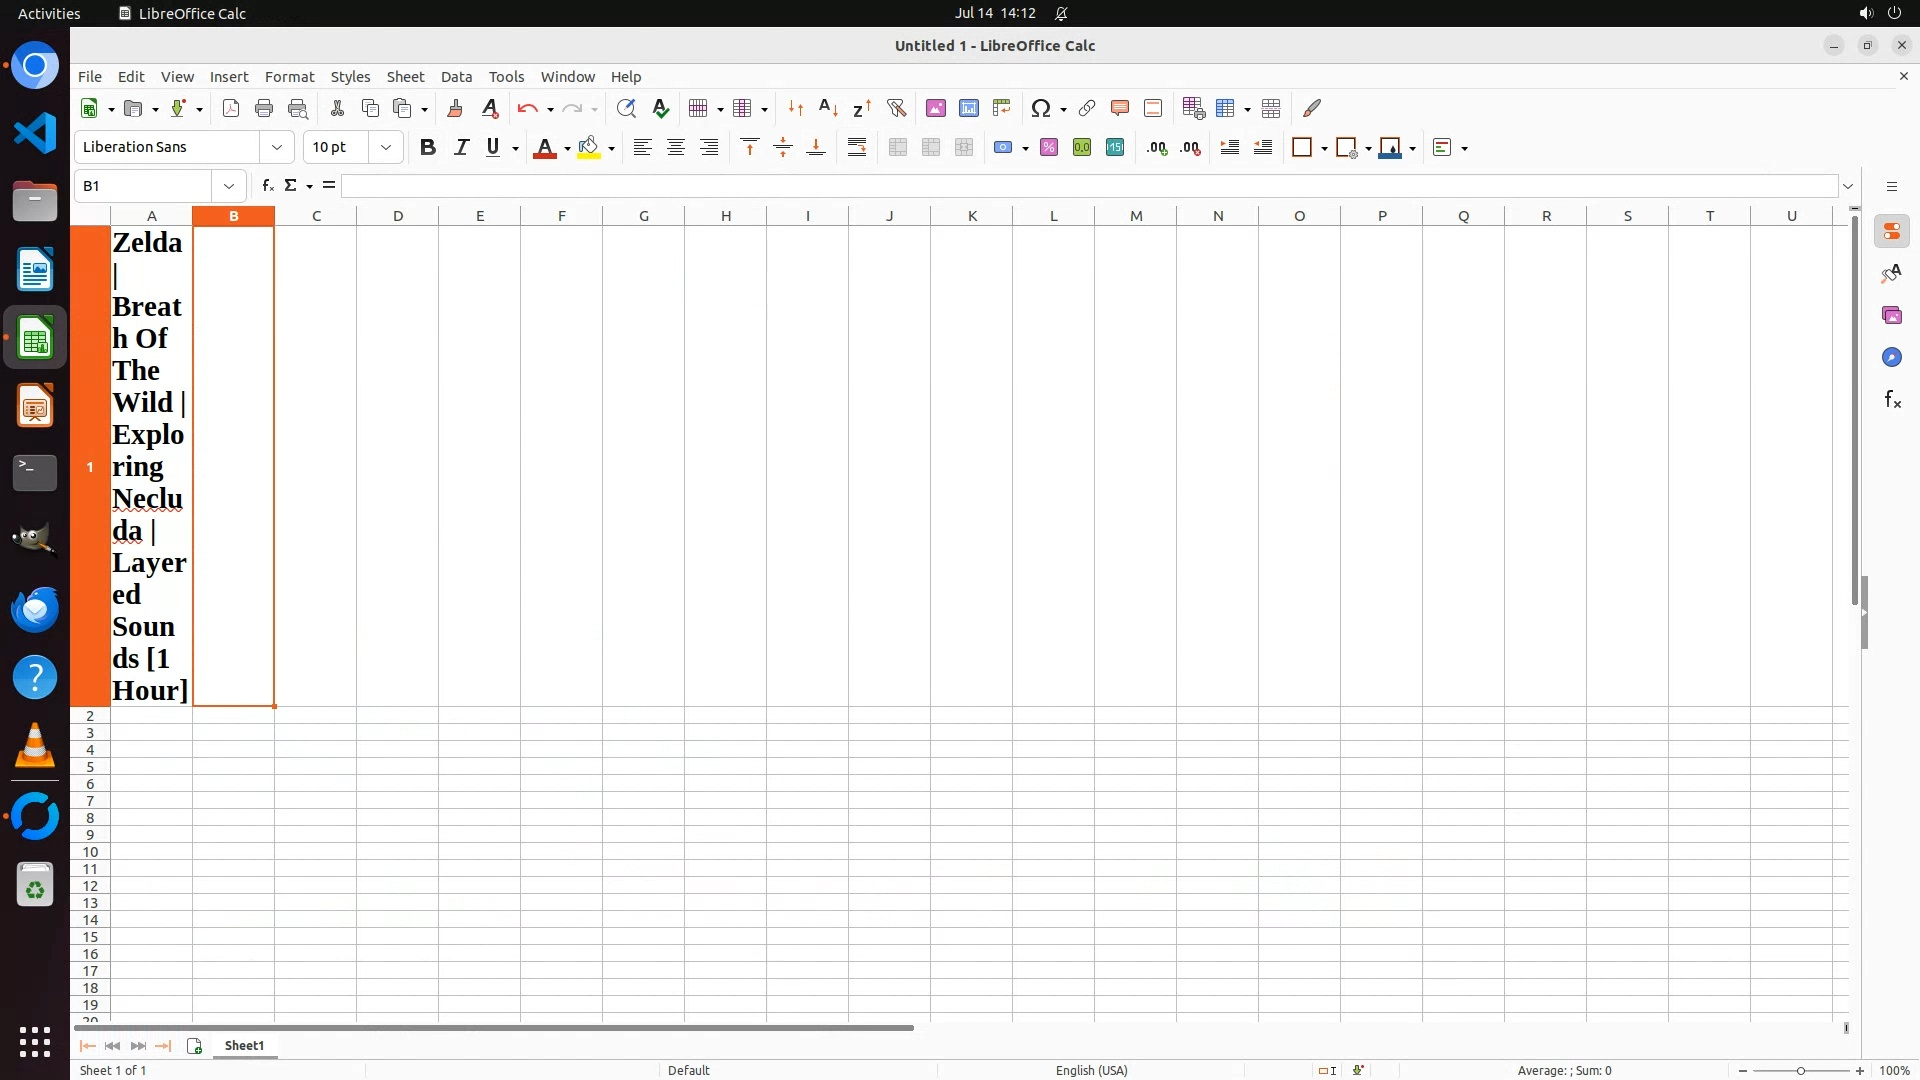Toggle Bold formatting
Screen dimensions: 1920x1080
pyautogui.click(x=428, y=148)
